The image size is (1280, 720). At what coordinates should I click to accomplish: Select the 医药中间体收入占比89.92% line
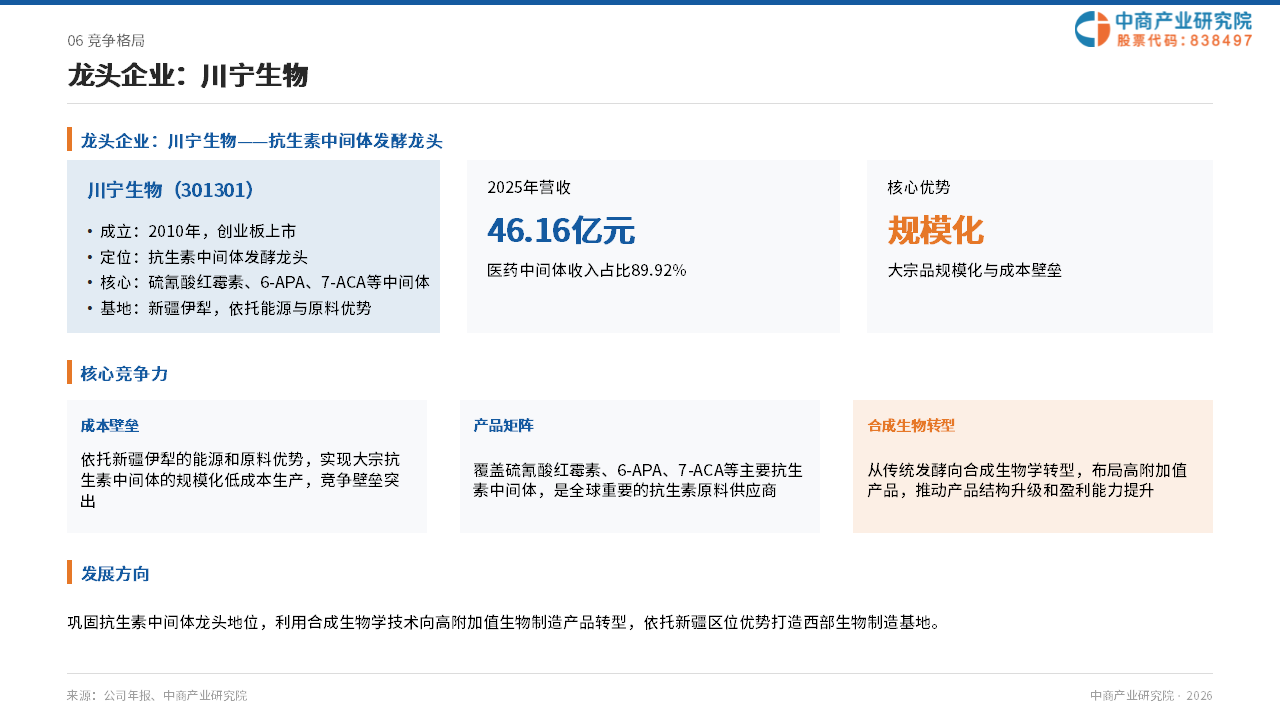click(587, 270)
